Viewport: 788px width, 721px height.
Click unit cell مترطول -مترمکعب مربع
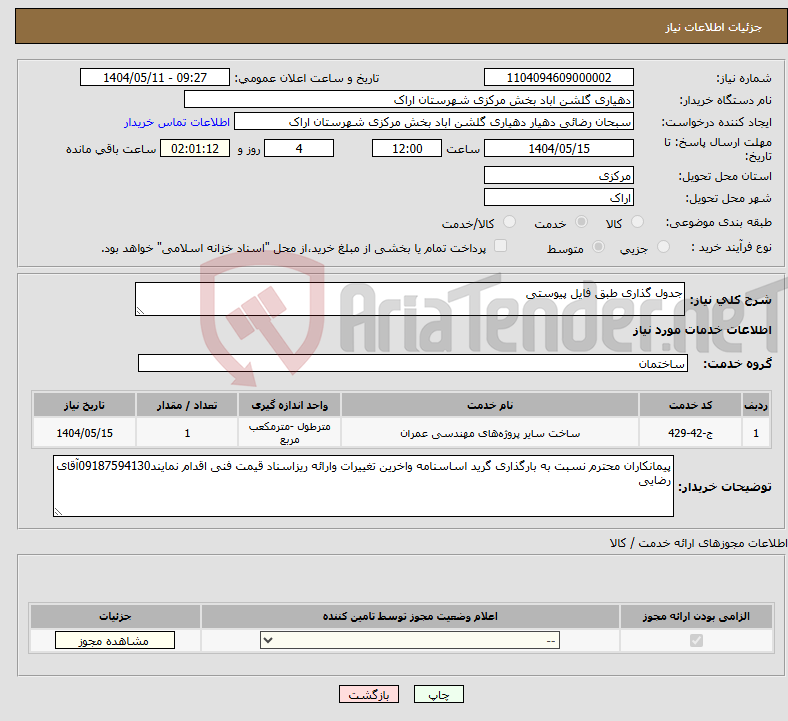tap(289, 433)
